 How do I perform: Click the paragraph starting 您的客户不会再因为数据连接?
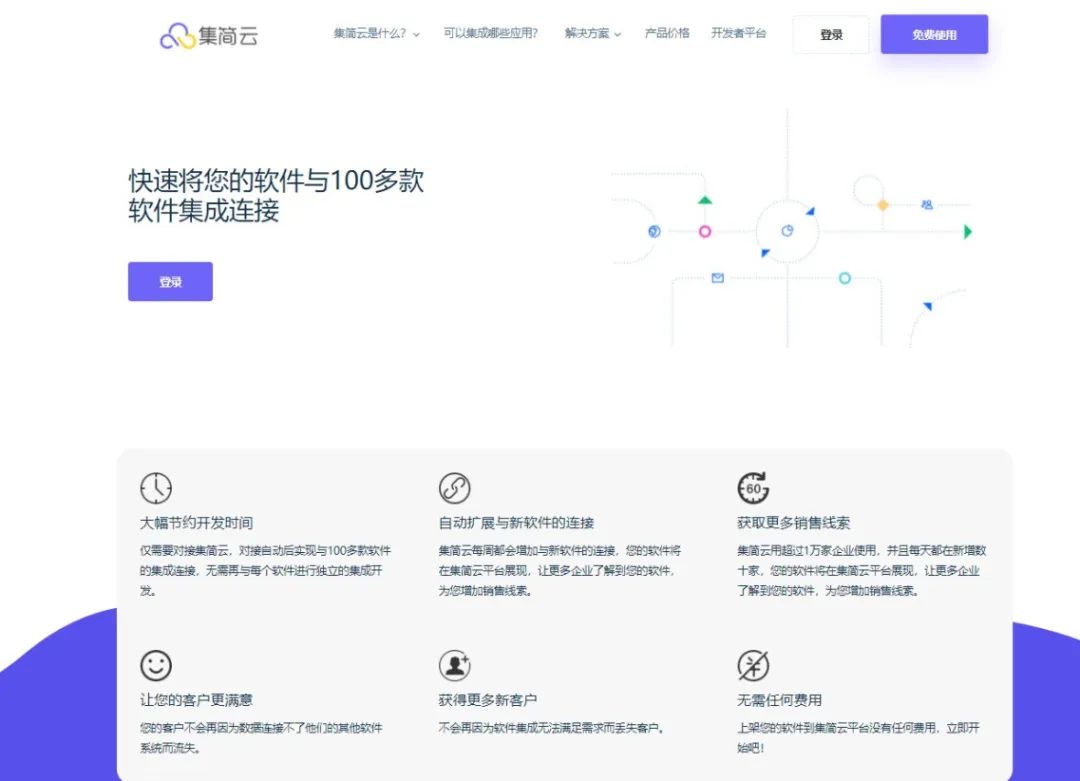pyautogui.click(x=261, y=738)
